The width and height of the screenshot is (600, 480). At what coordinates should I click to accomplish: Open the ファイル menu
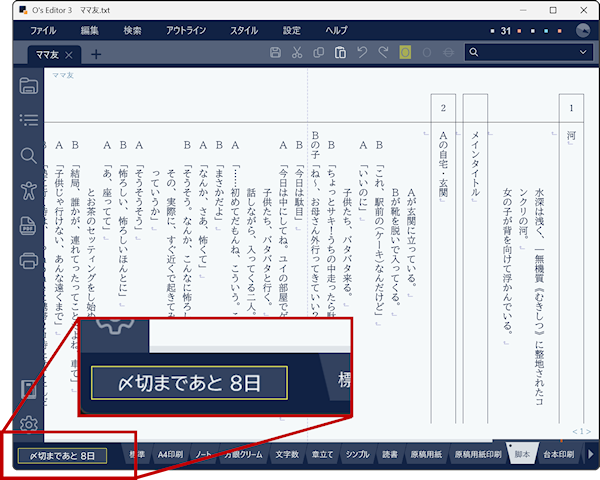(44, 30)
